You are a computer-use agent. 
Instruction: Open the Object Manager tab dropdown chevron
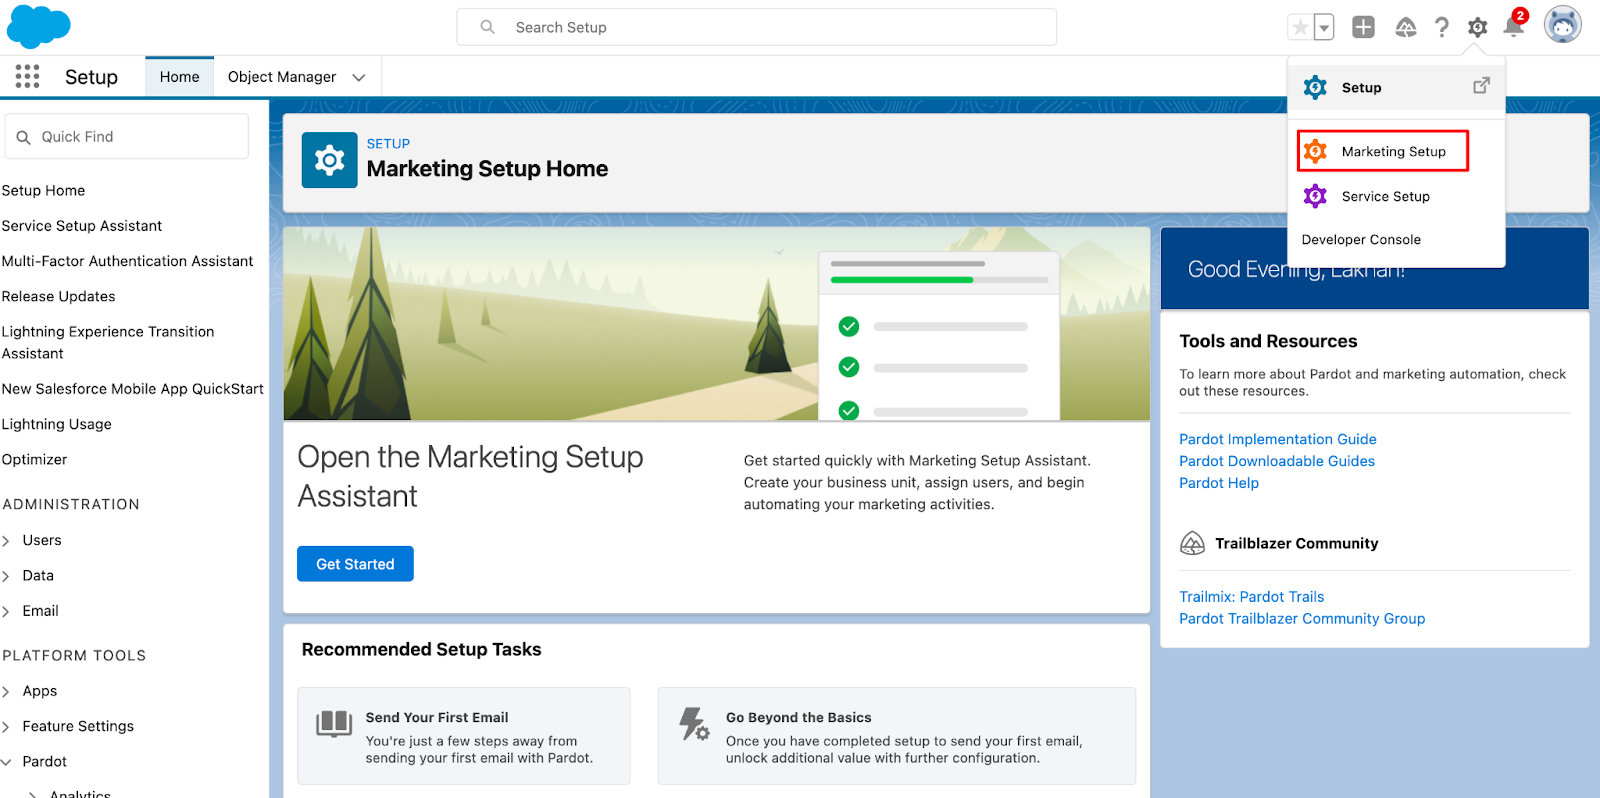tap(359, 77)
